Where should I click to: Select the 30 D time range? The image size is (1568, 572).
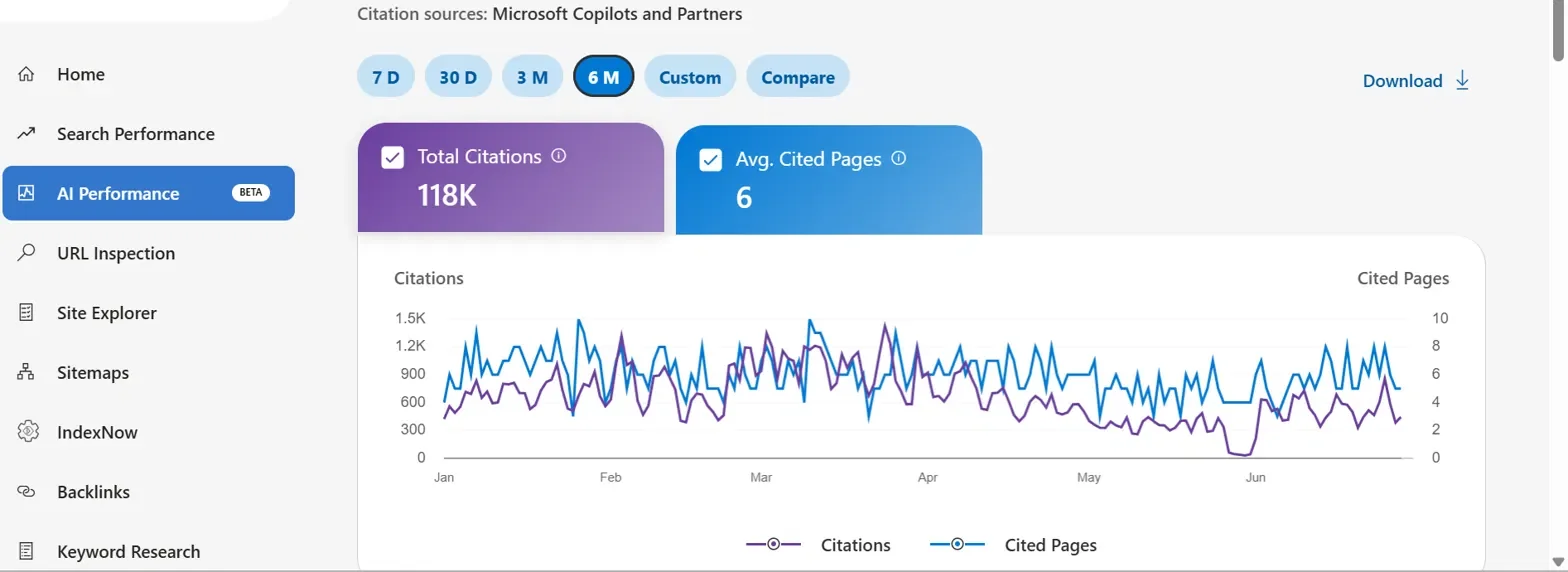[458, 77]
